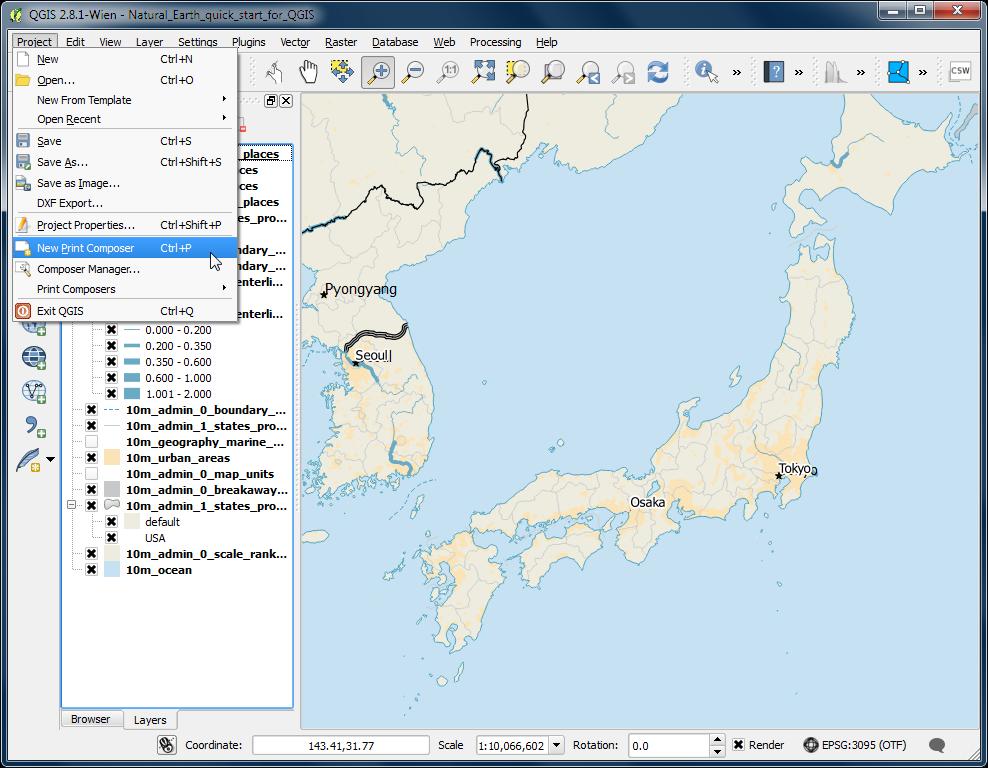Open the blue Help question-mark icon

[x=774, y=72]
